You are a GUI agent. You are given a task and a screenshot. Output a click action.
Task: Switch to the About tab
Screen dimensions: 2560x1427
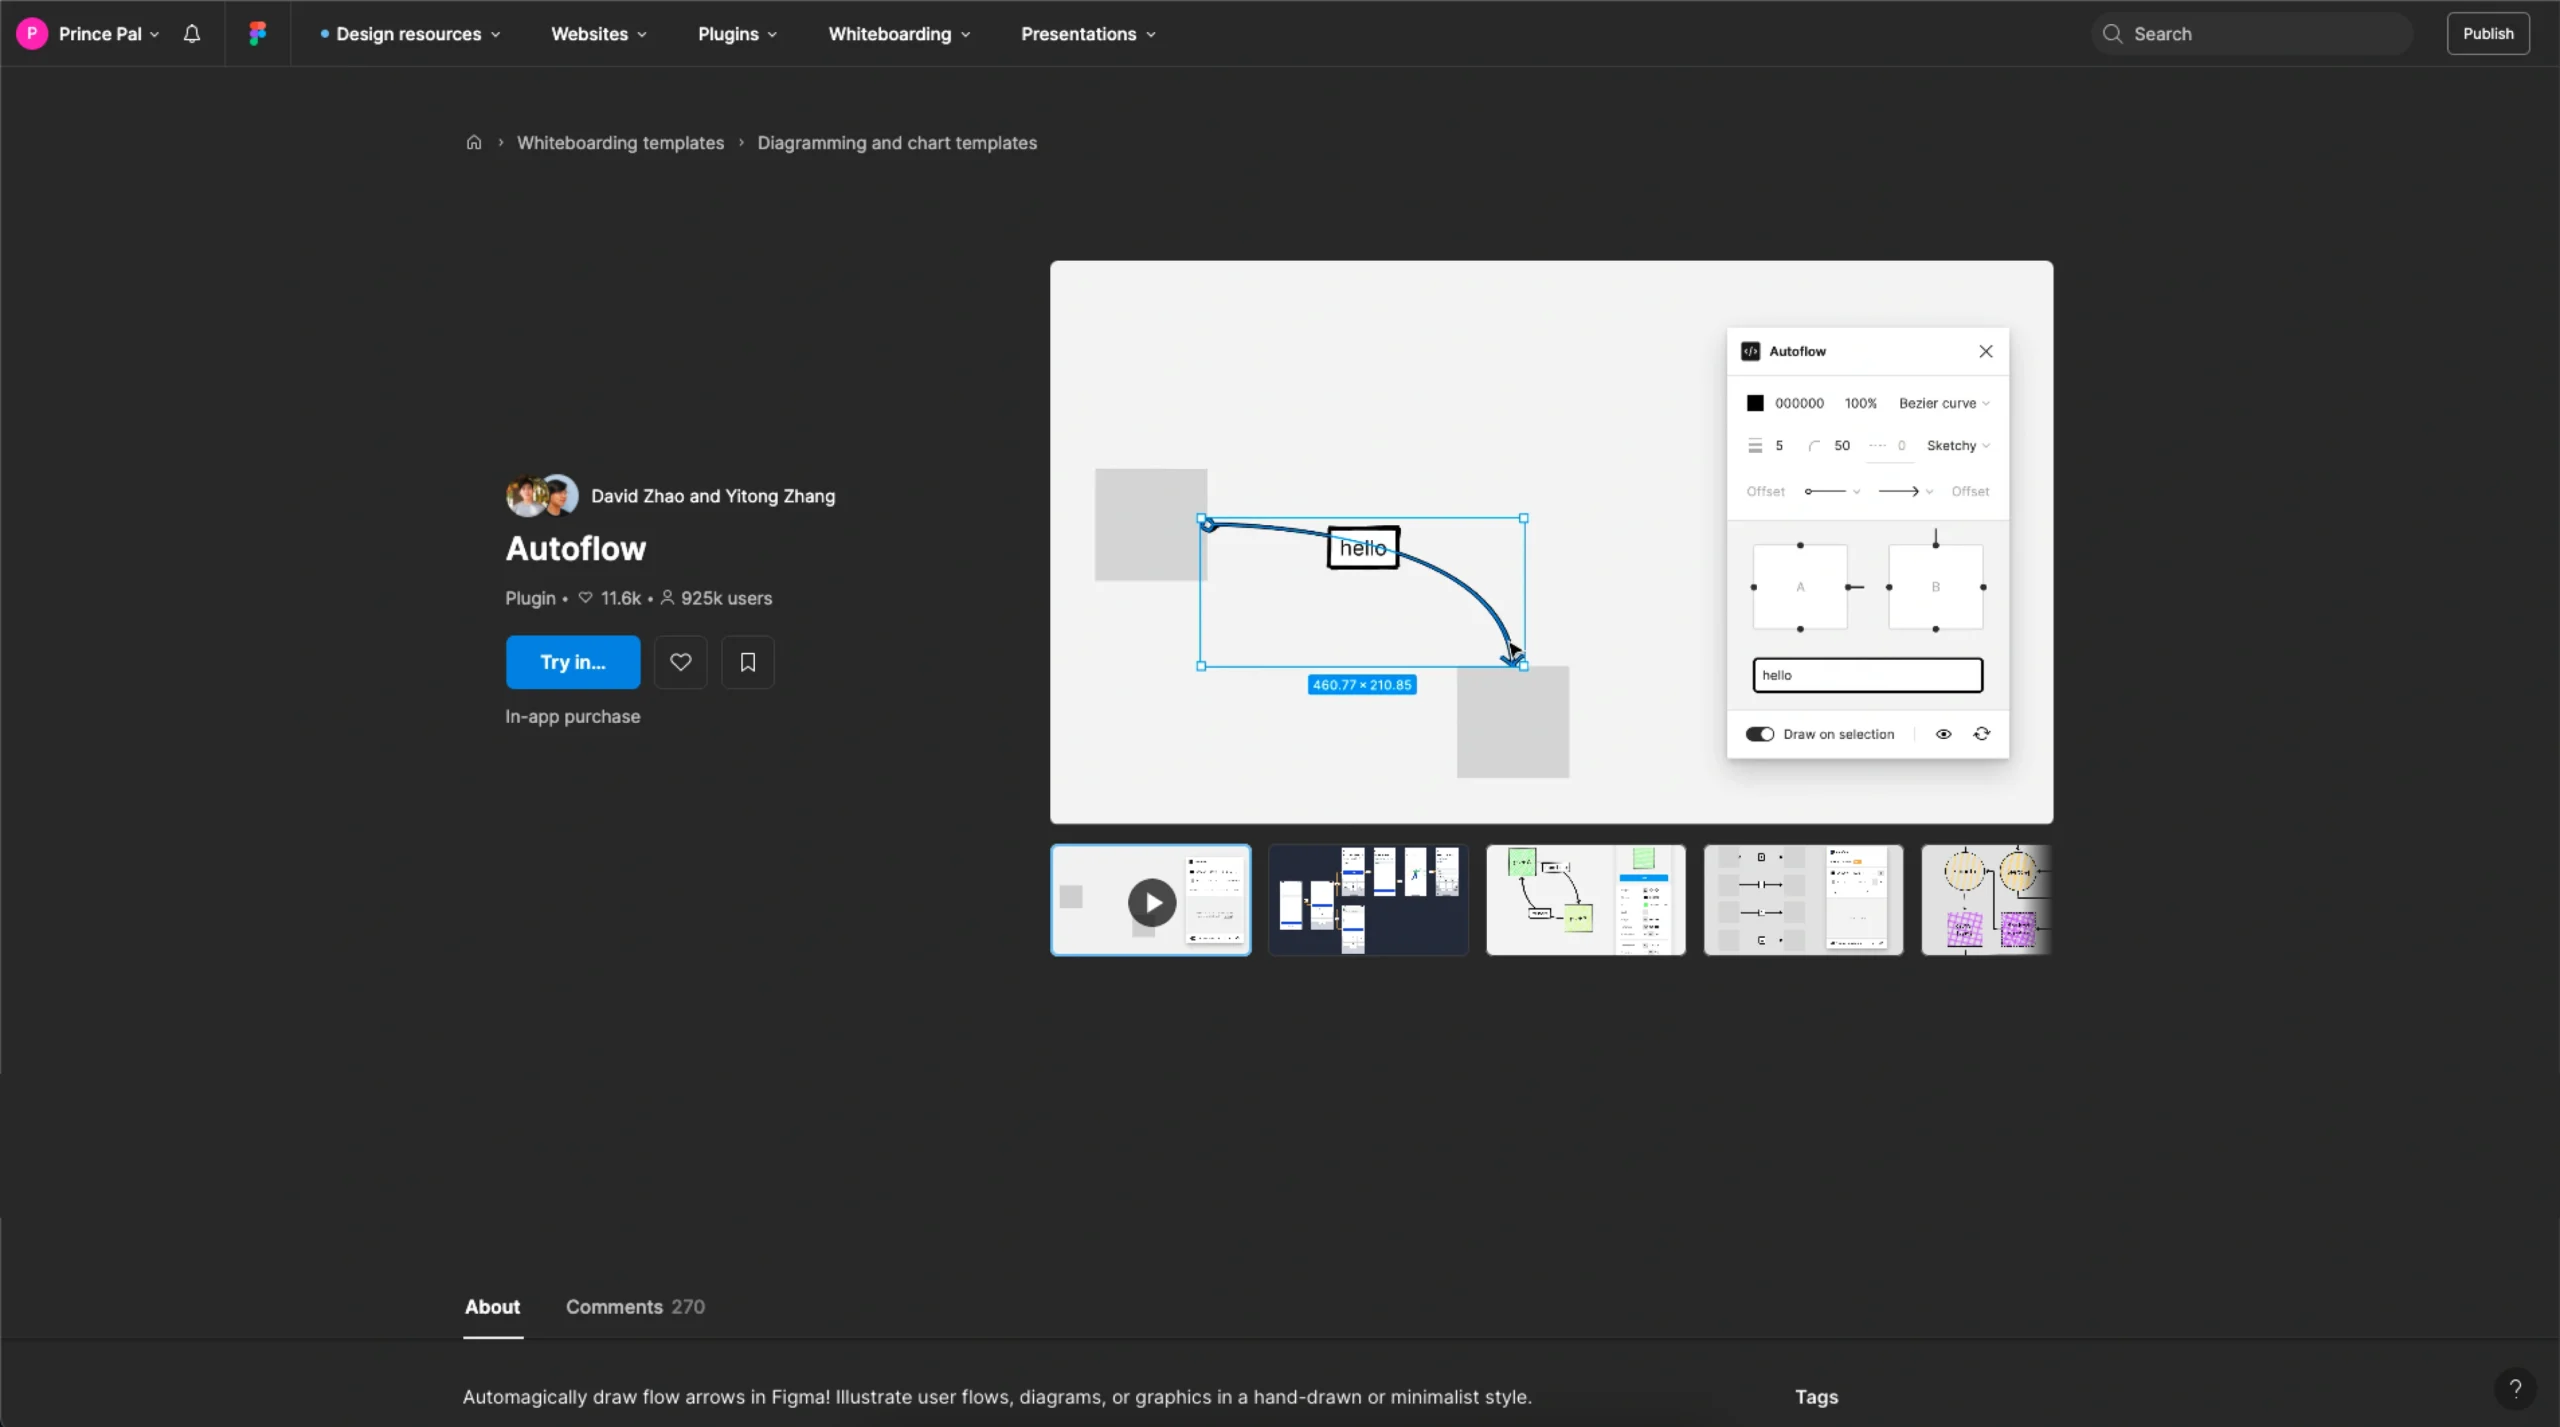492,1307
